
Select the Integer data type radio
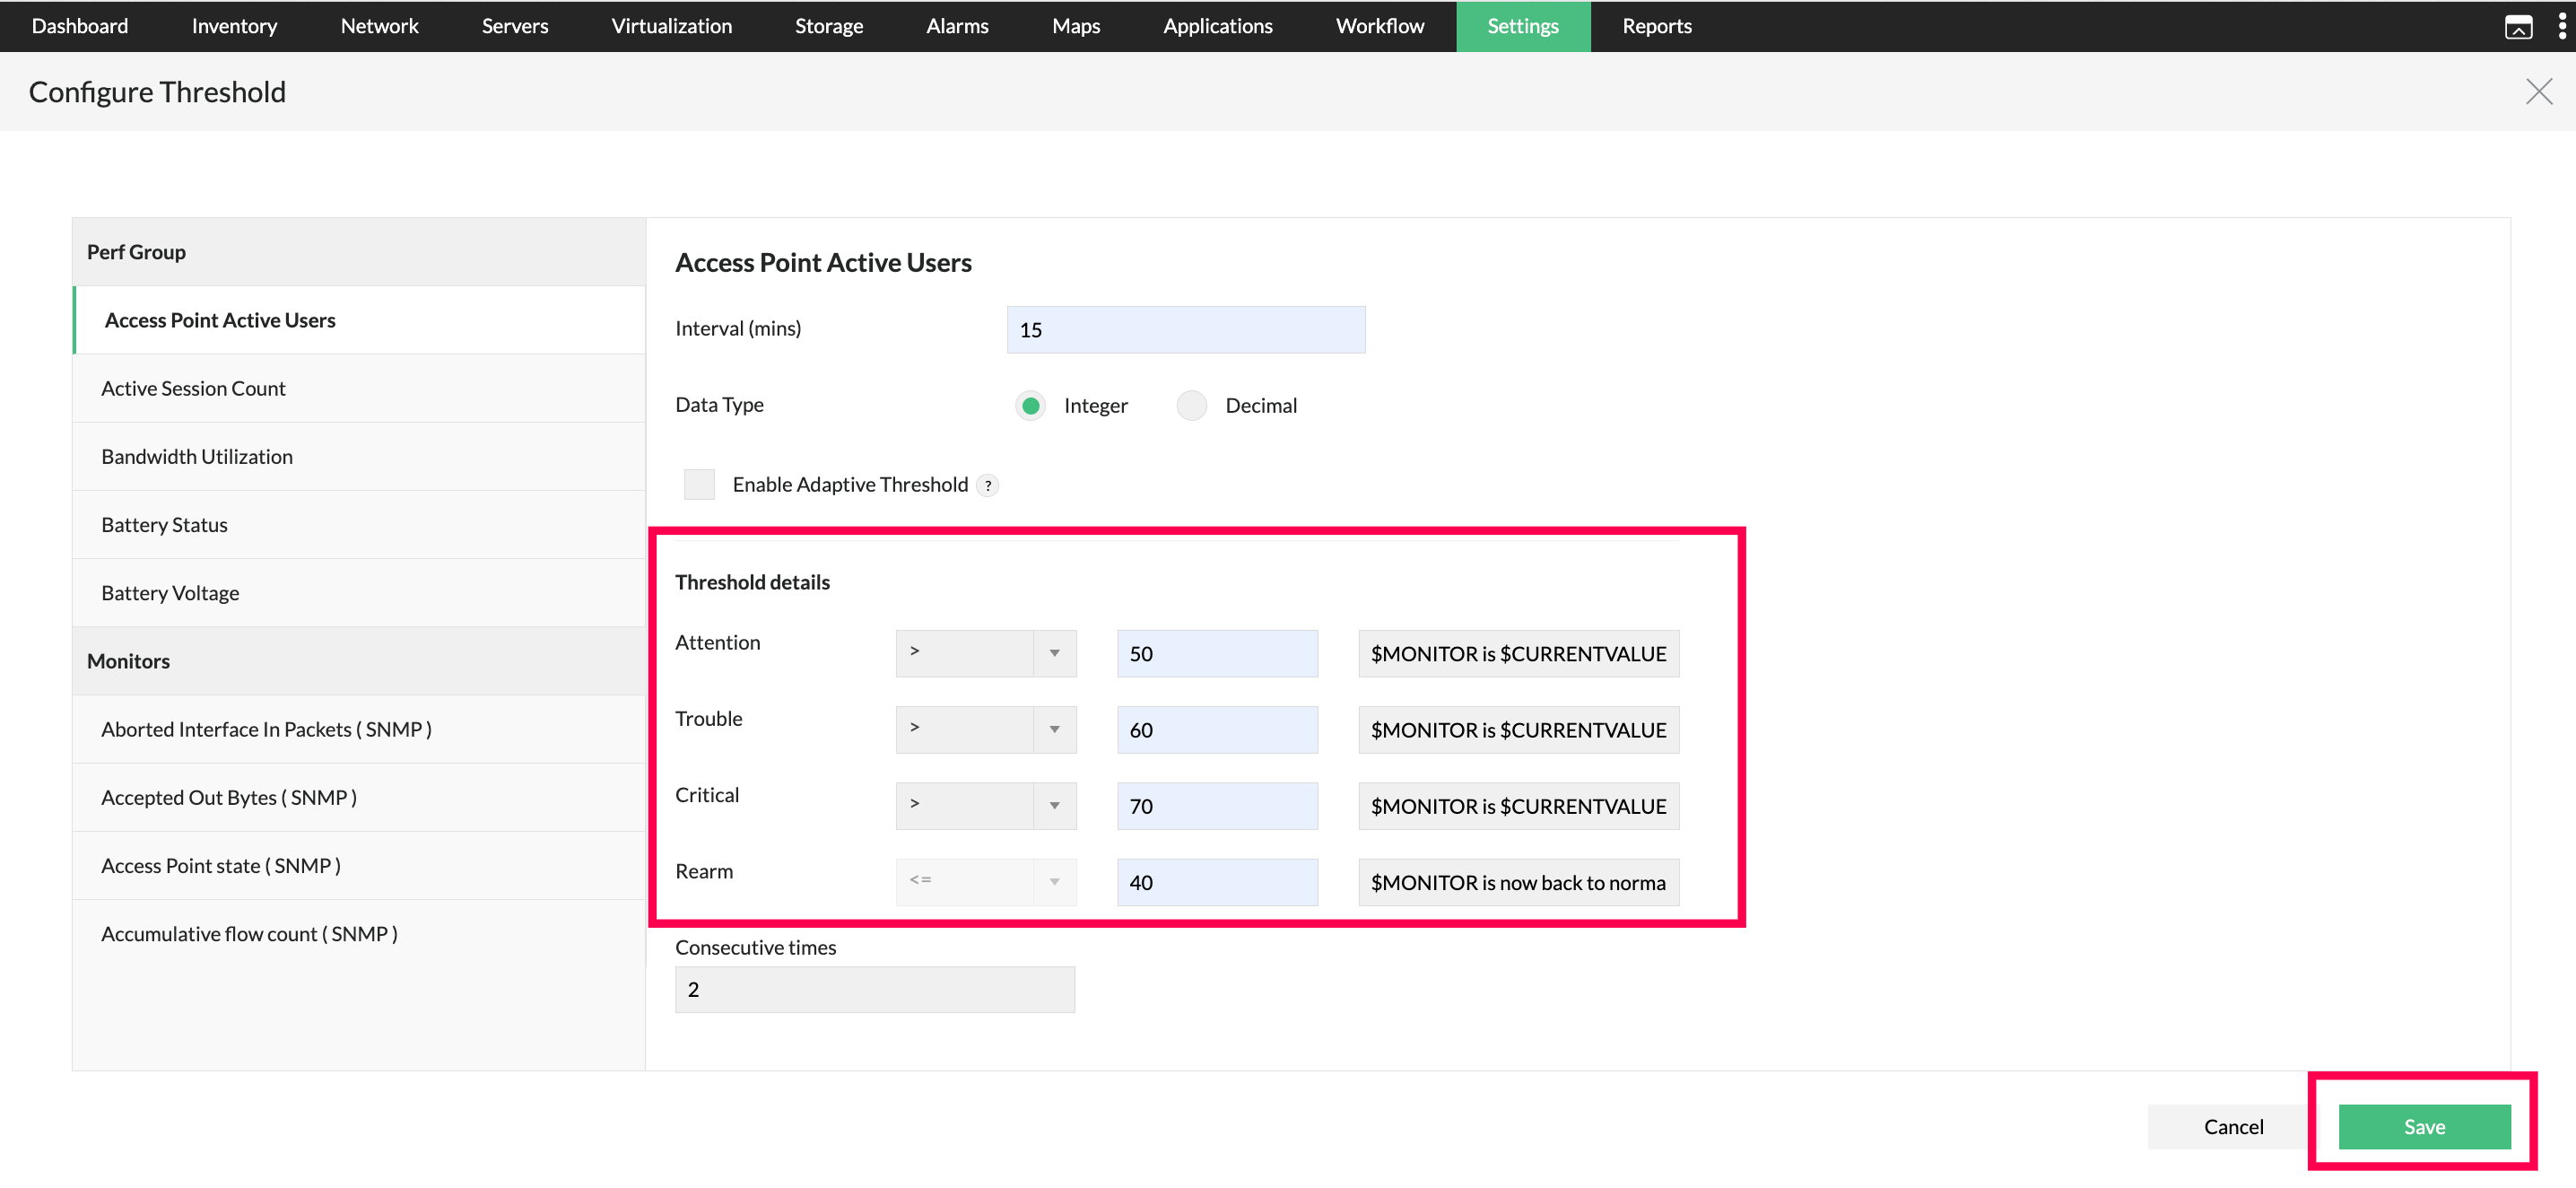[1030, 405]
